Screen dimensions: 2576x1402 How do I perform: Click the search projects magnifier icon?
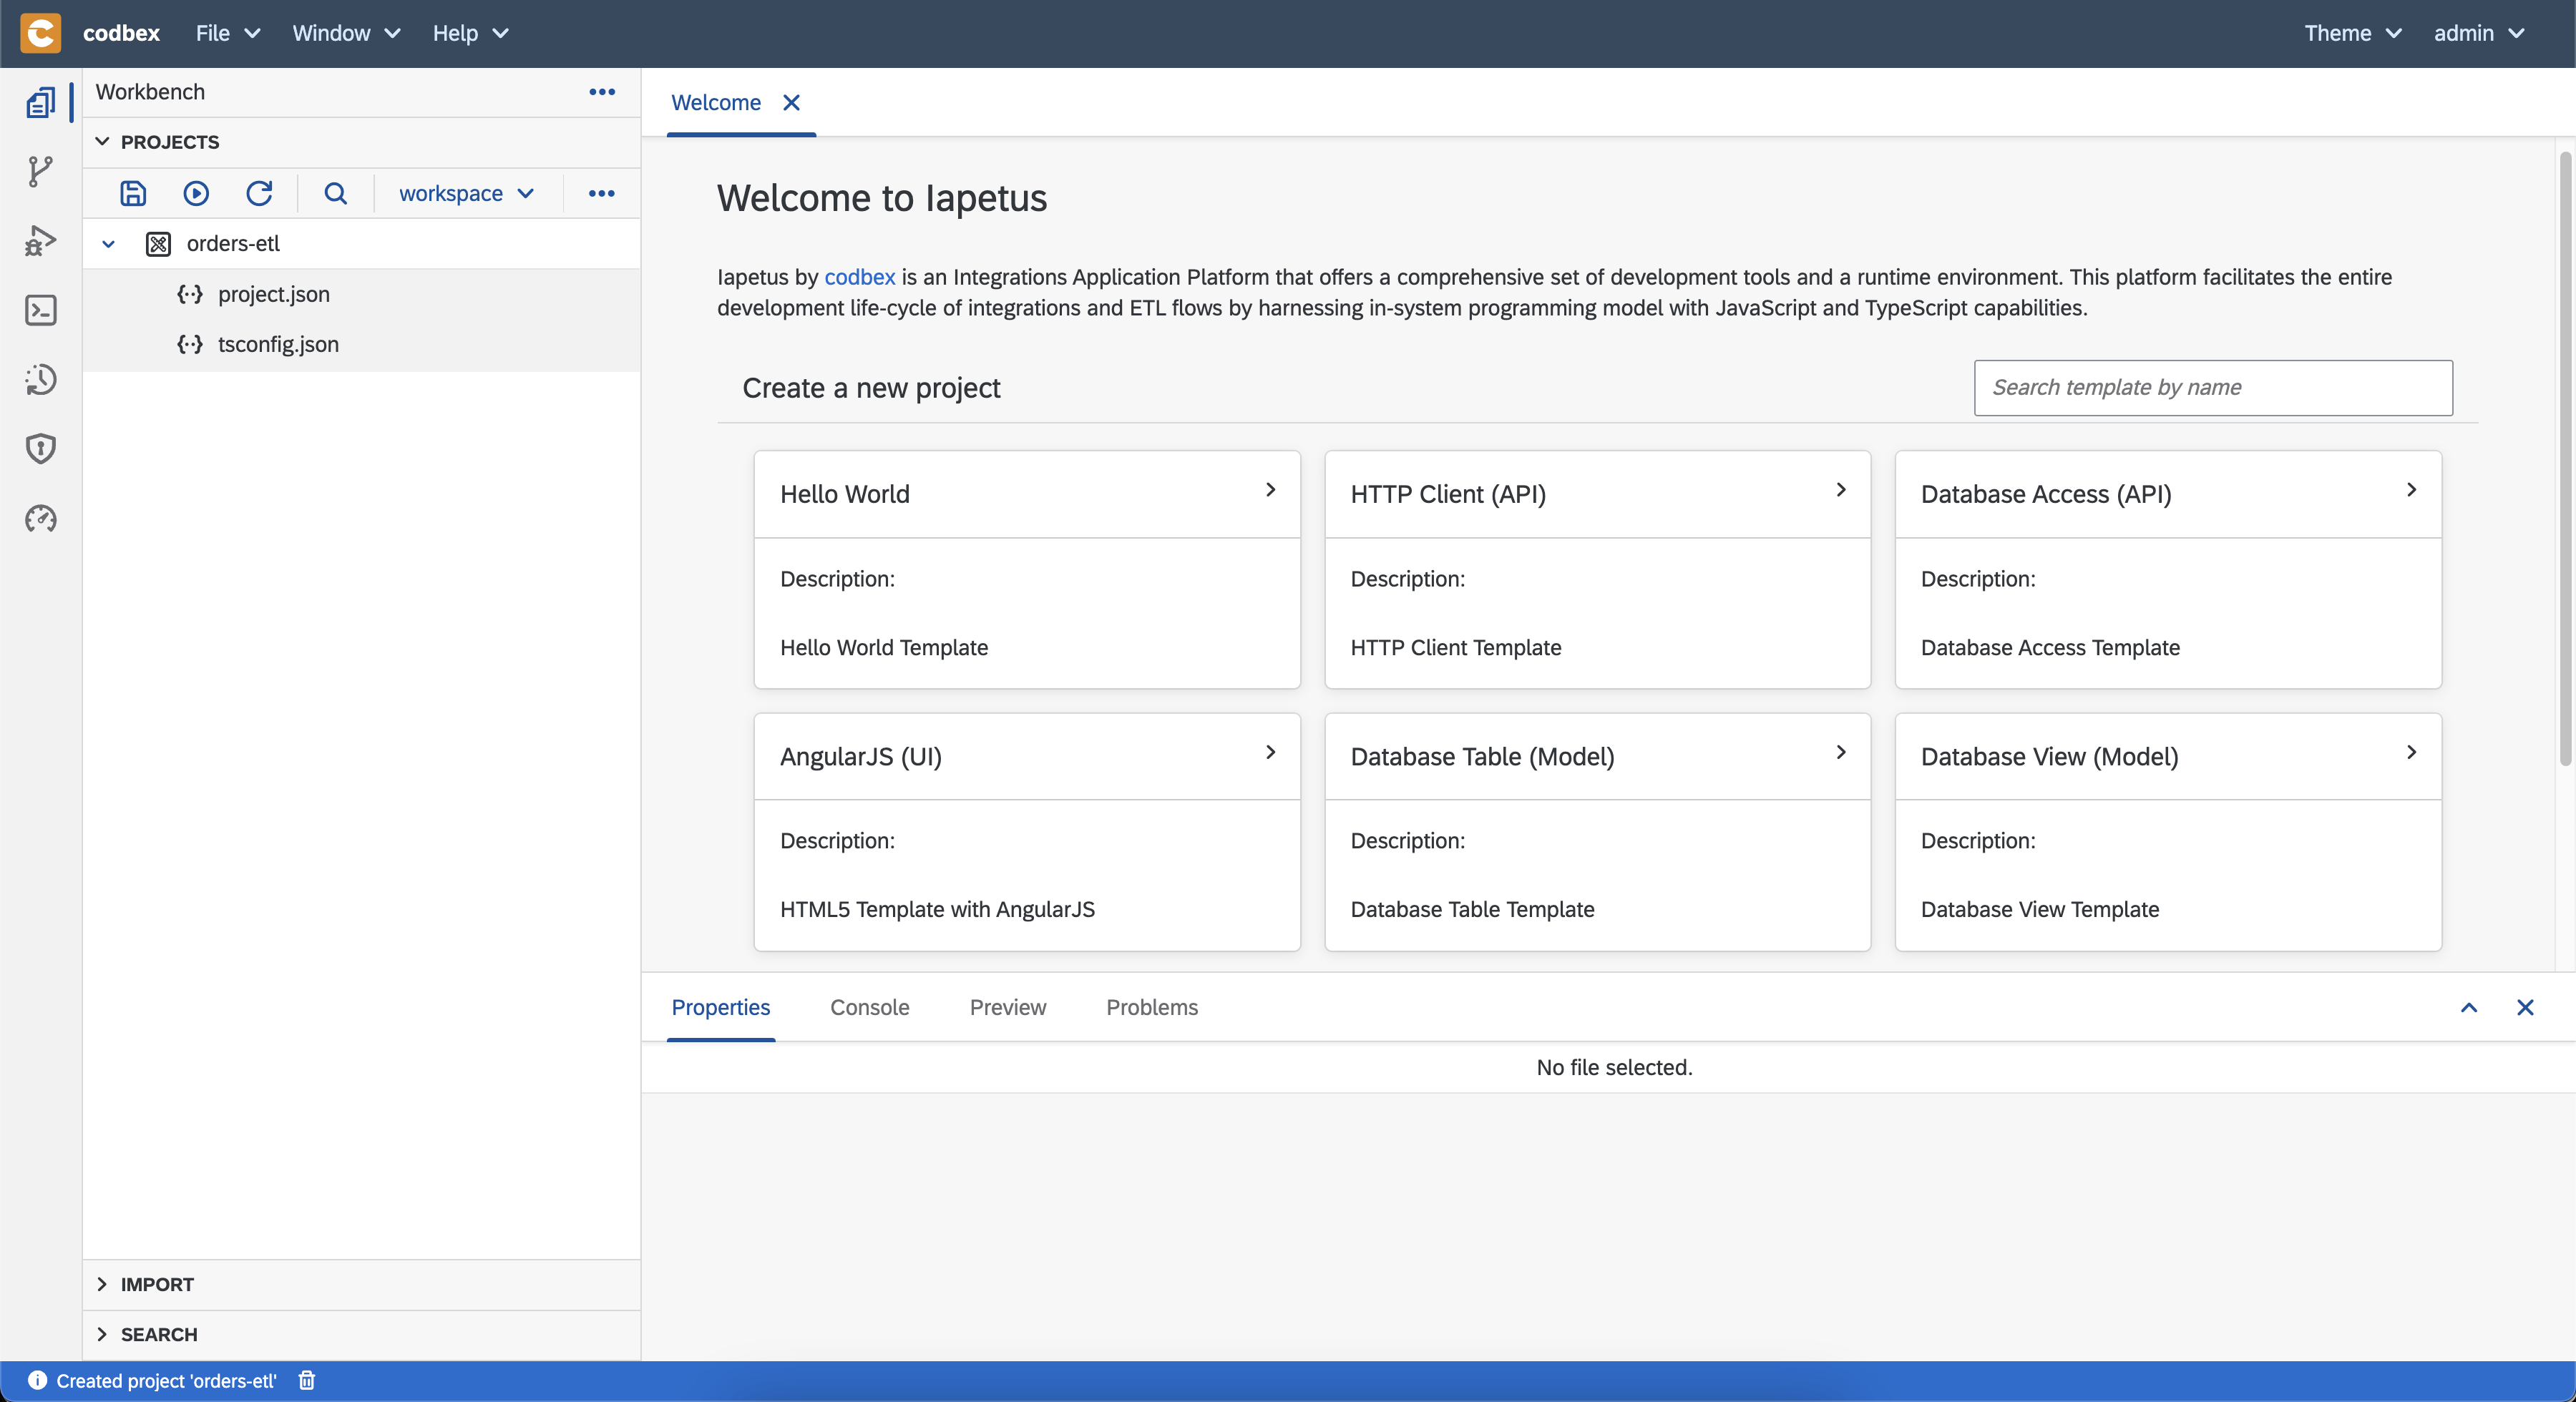pyautogui.click(x=336, y=193)
